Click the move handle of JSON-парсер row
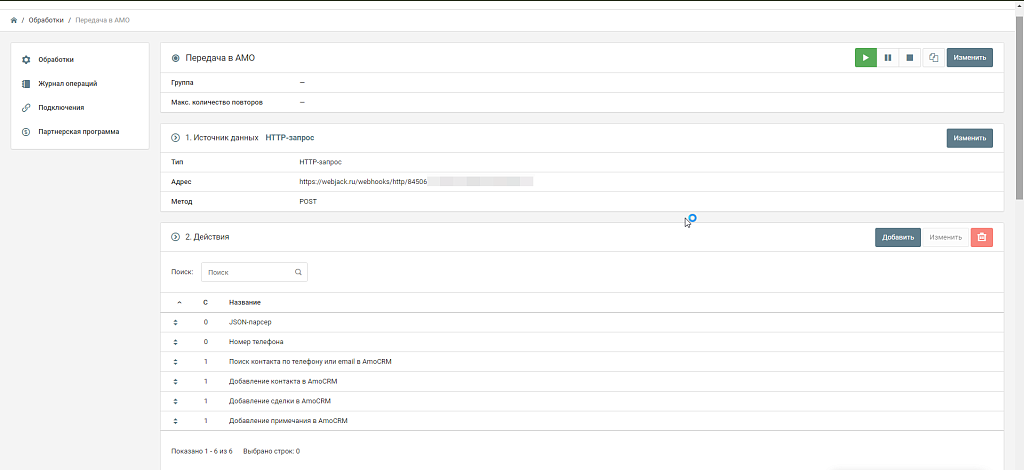Screen dimensions: 1024x470 [x=175, y=322]
